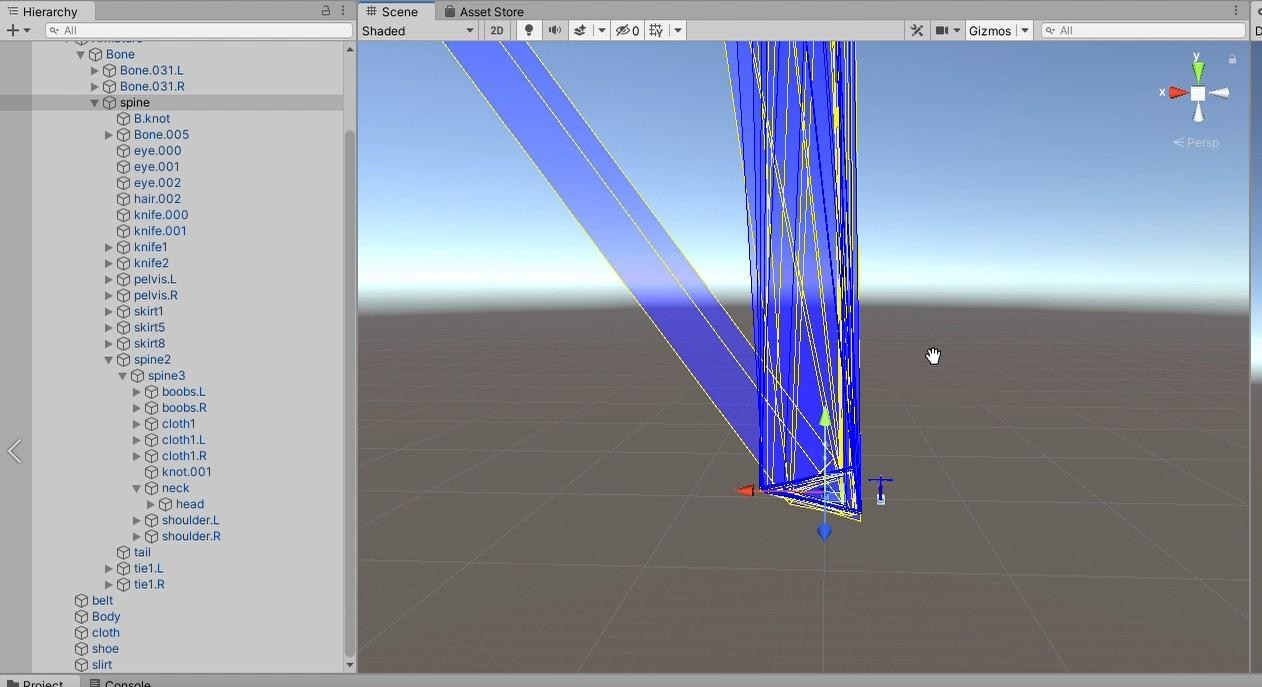The width and height of the screenshot is (1262, 687).
Task: Toggle 2D view mode in Scene toolbar
Action: click(x=497, y=30)
